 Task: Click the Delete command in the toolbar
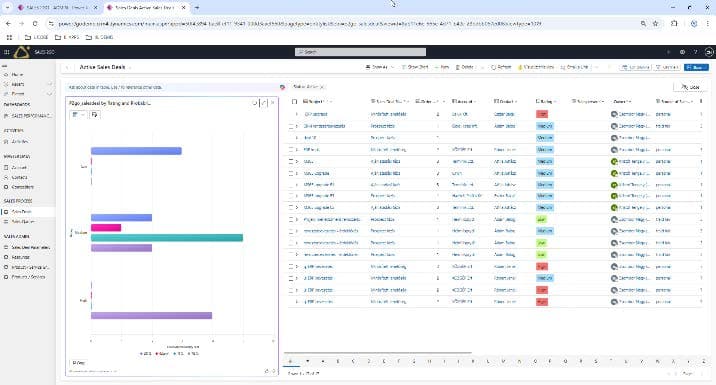pos(464,67)
